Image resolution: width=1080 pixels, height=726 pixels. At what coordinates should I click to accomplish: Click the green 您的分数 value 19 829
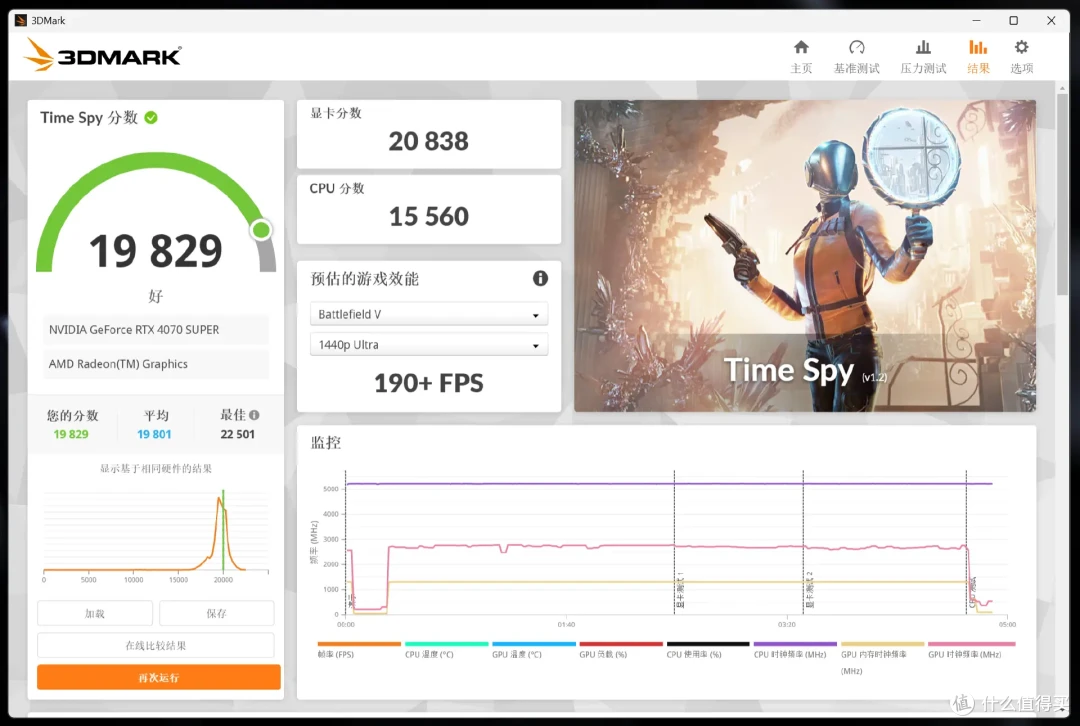pos(71,434)
